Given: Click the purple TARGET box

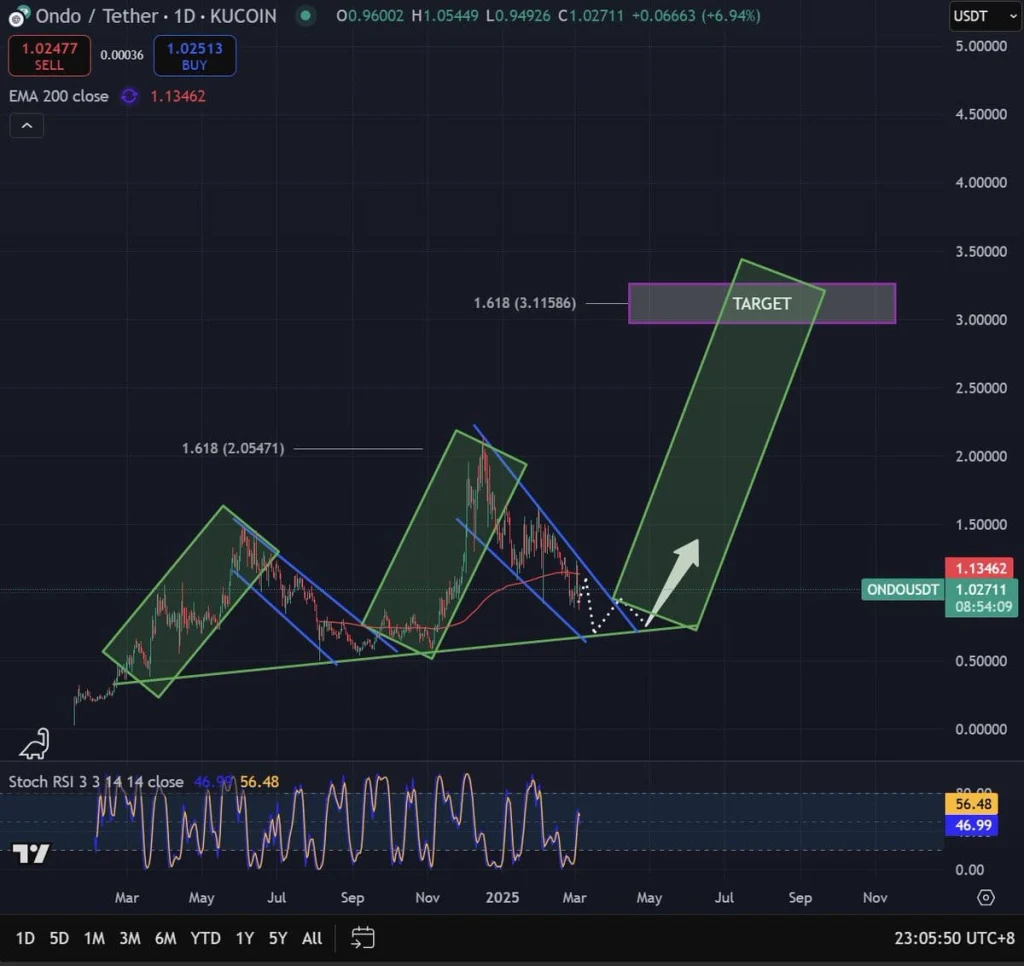Looking at the screenshot, I should coord(761,304).
